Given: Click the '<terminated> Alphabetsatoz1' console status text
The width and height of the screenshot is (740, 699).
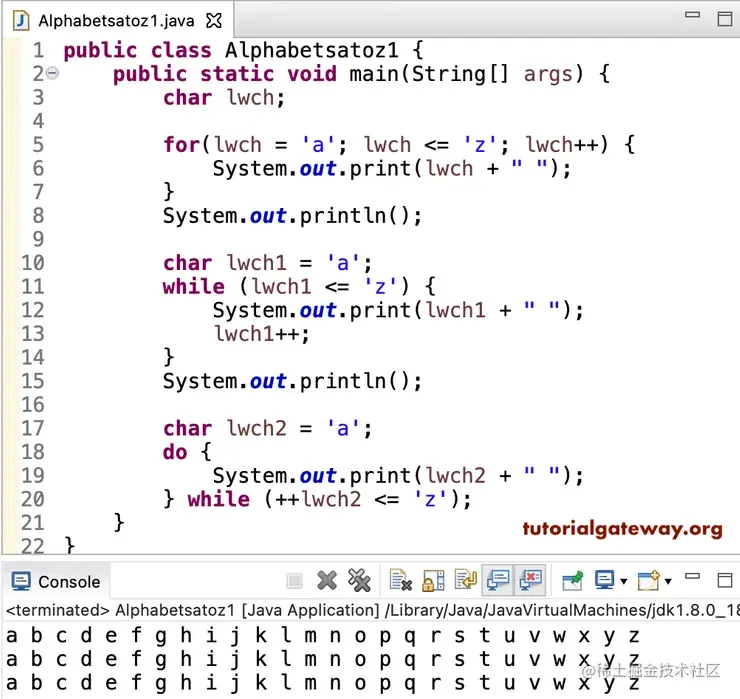Looking at the screenshot, I should 120,610.
